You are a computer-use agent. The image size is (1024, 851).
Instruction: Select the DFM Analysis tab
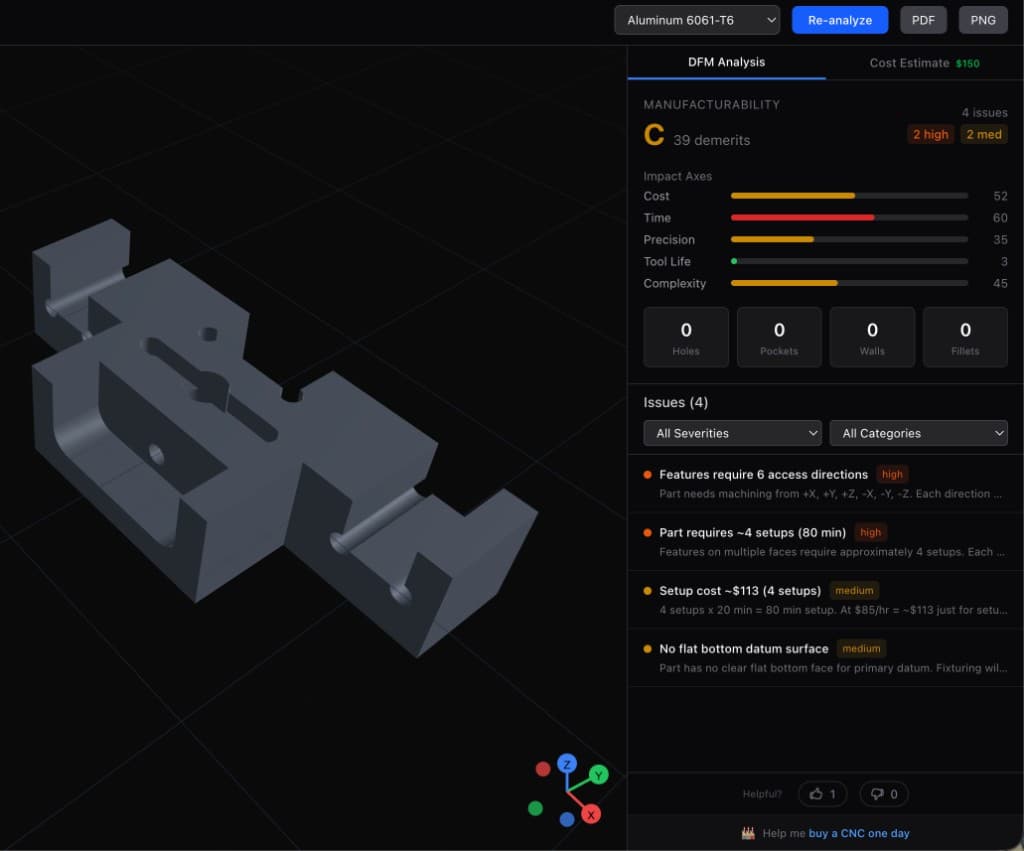tap(727, 61)
